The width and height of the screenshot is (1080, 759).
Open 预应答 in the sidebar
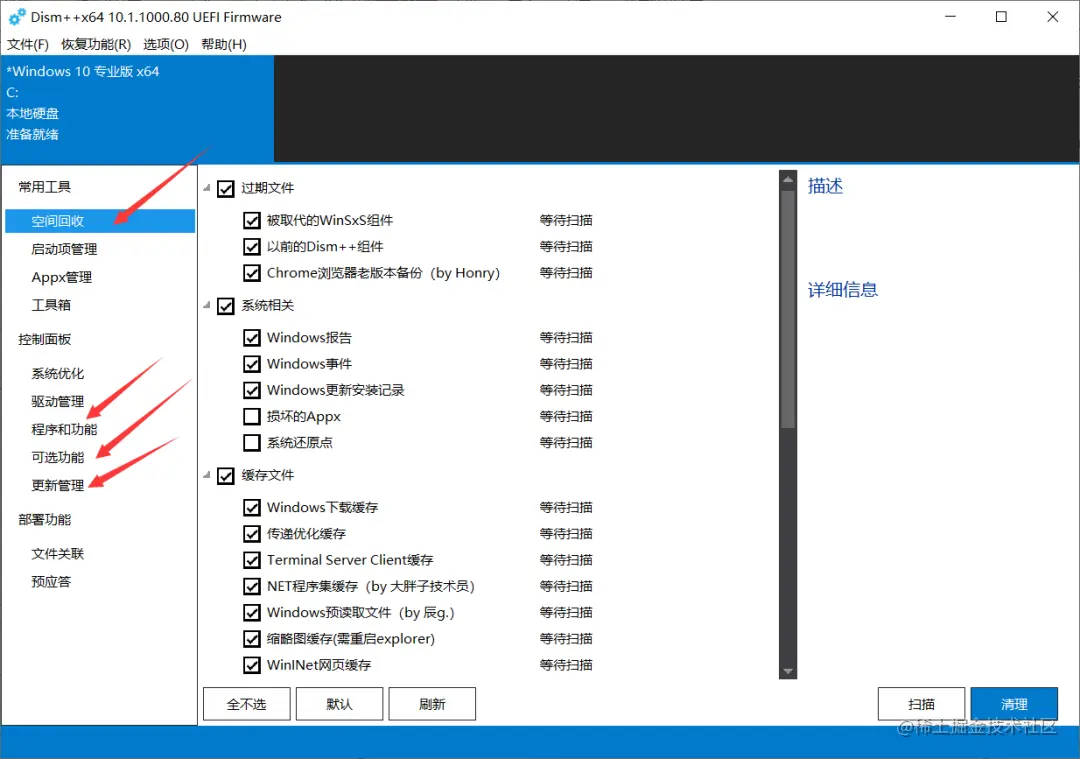pos(51,582)
